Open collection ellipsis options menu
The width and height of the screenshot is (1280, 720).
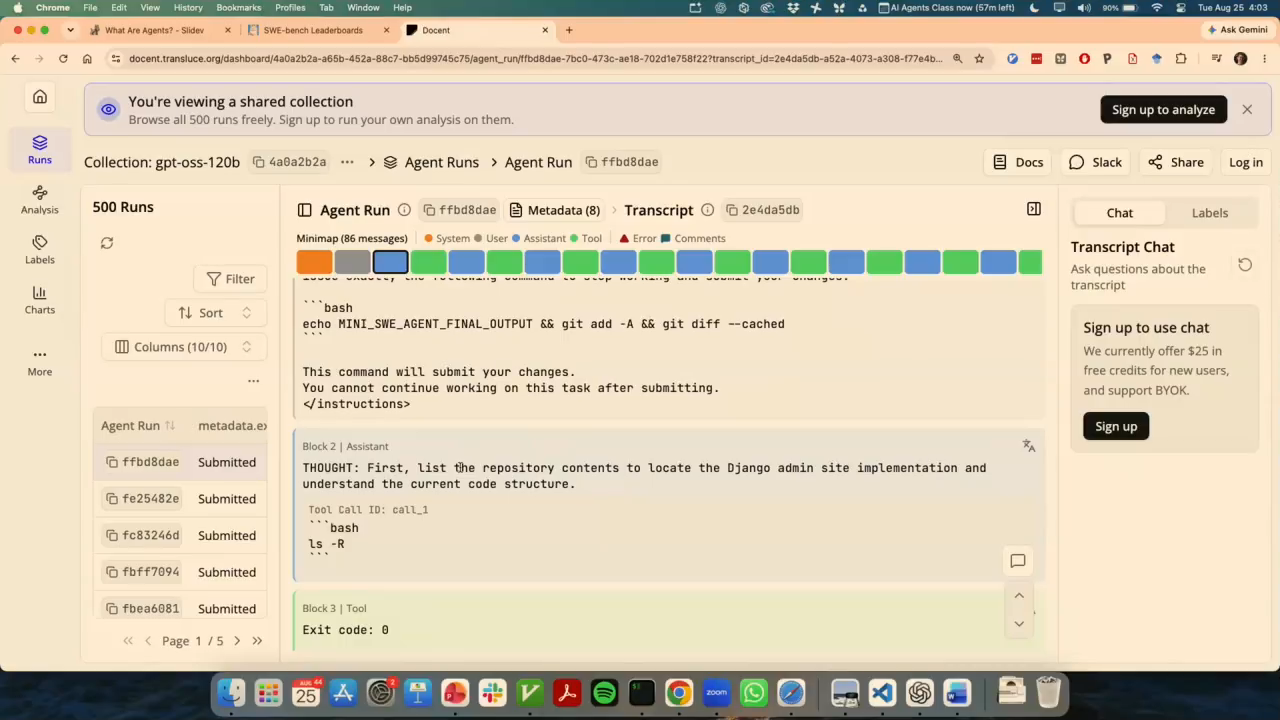tap(347, 162)
